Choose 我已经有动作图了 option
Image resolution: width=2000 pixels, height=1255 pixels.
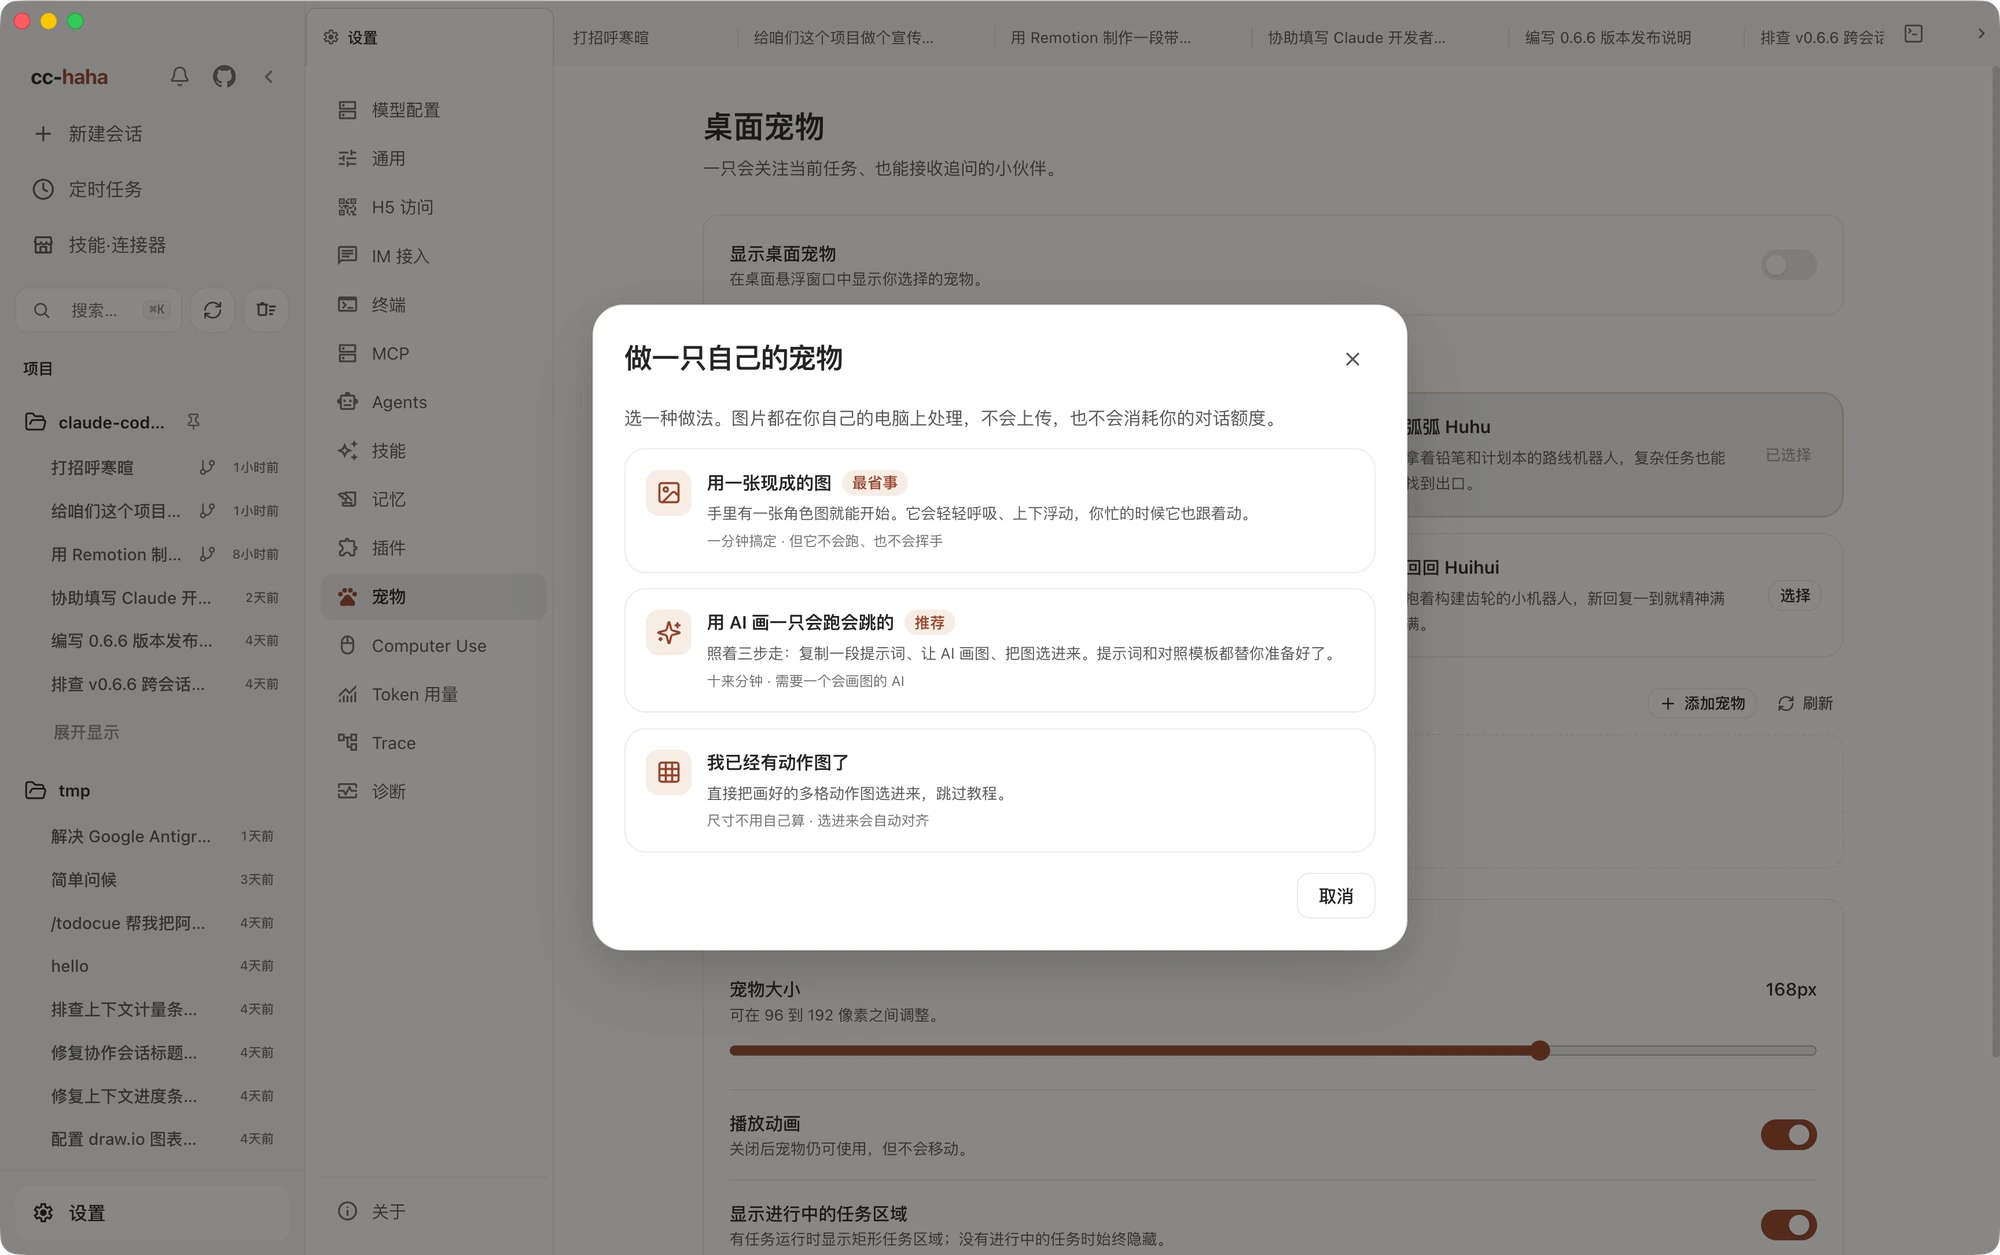point(999,790)
